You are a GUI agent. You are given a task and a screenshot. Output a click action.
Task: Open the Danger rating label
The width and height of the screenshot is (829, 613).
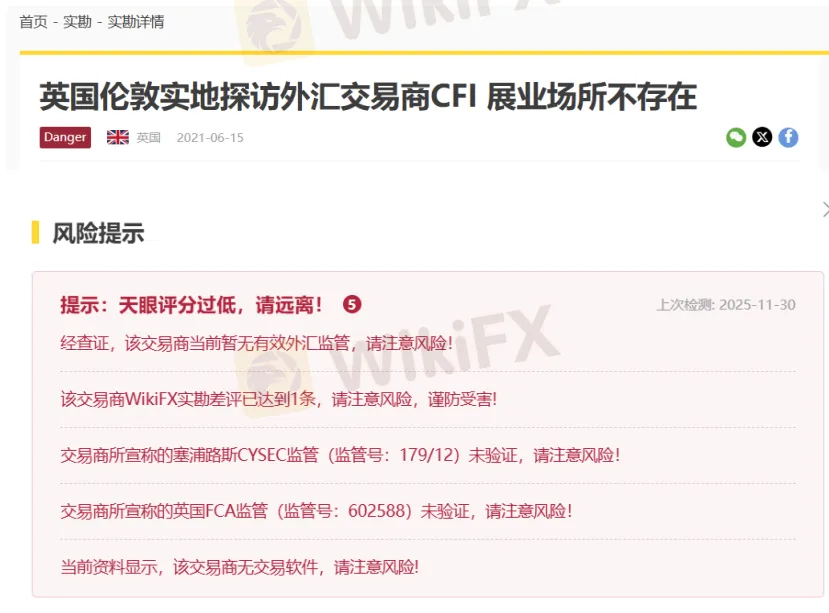pyautogui.click(x=64, y=137)
